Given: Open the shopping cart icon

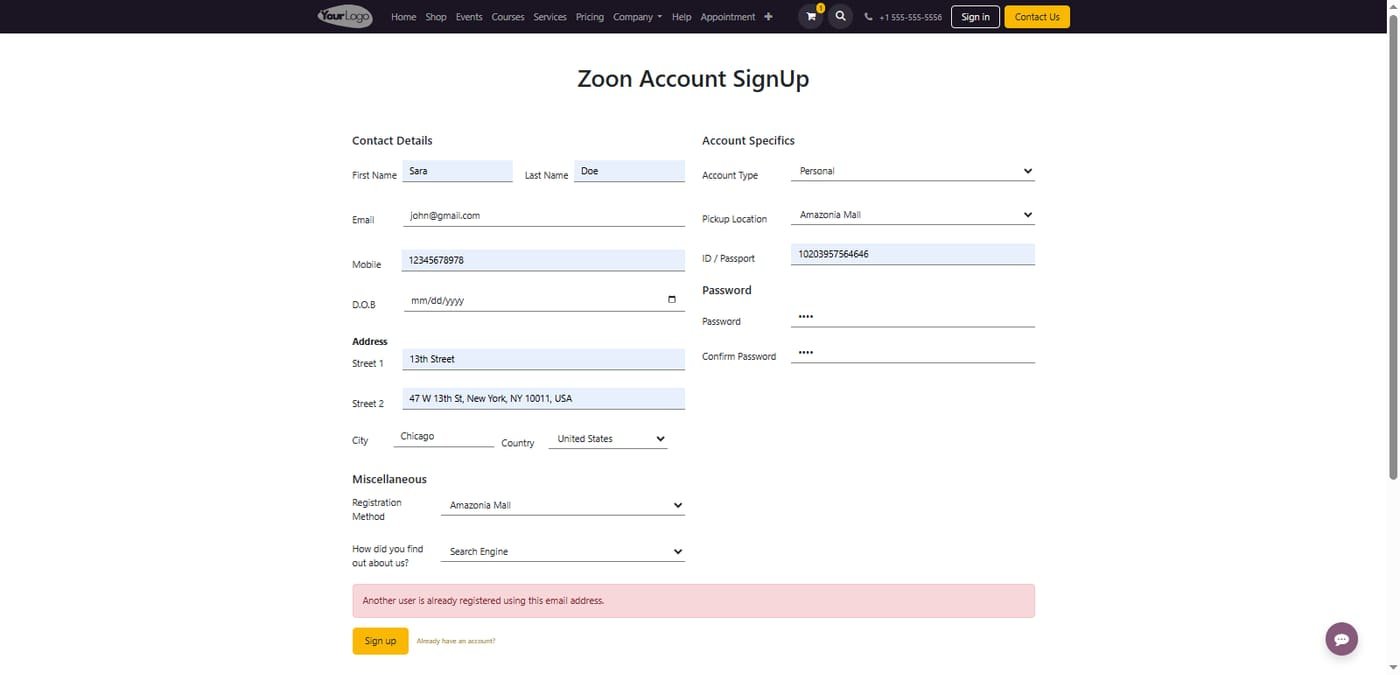Looking at the screenshot, I should tap(811, 16).
